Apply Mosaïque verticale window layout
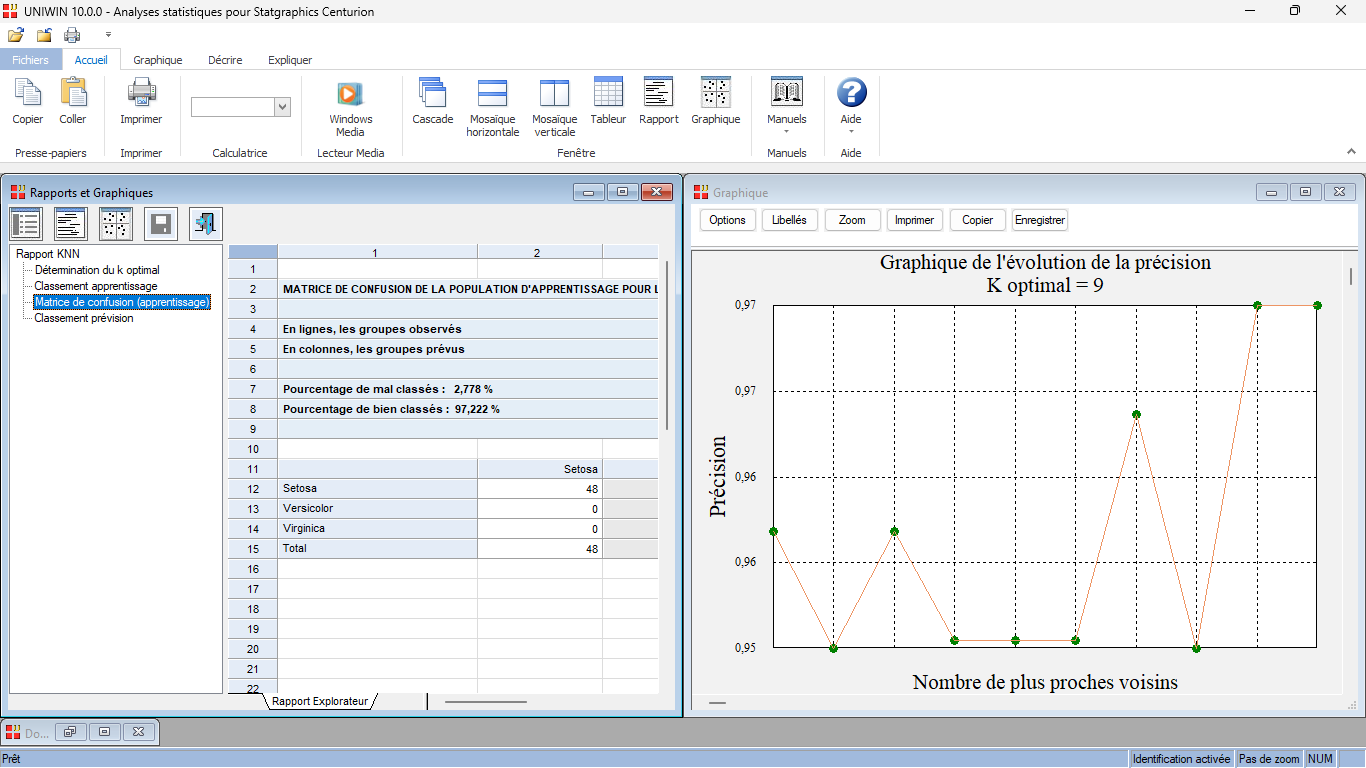Image resolution: width=1366 pixels, height=768 pixels. (554, 93)
